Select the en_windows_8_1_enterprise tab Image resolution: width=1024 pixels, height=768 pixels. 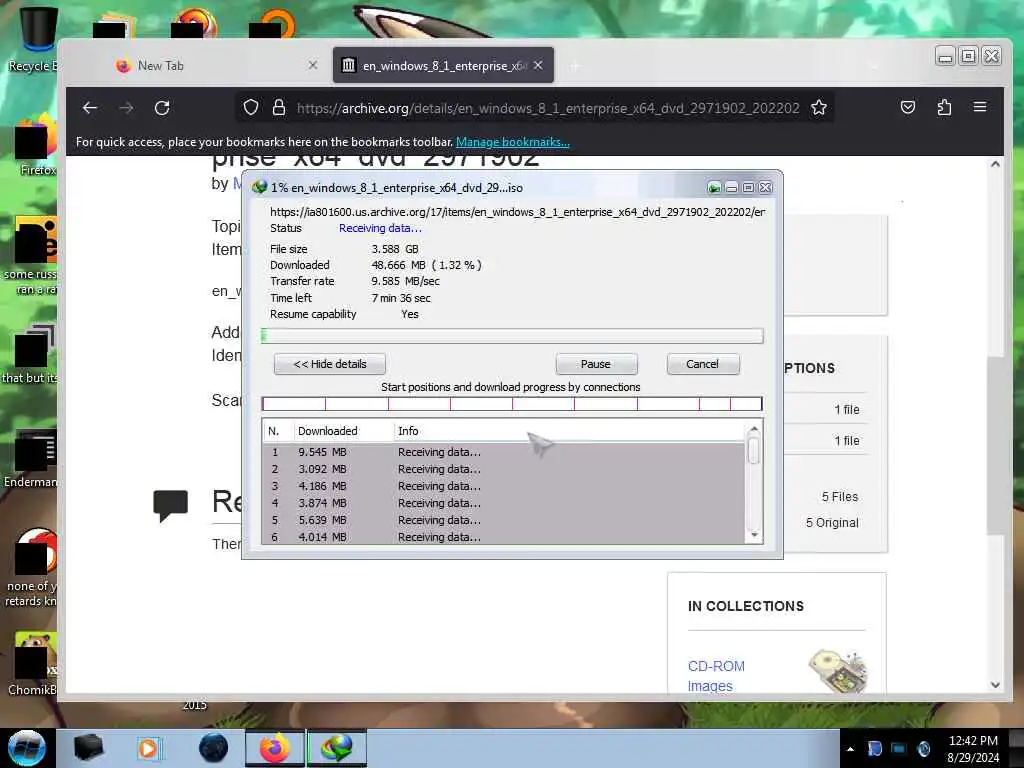[443, 65]
